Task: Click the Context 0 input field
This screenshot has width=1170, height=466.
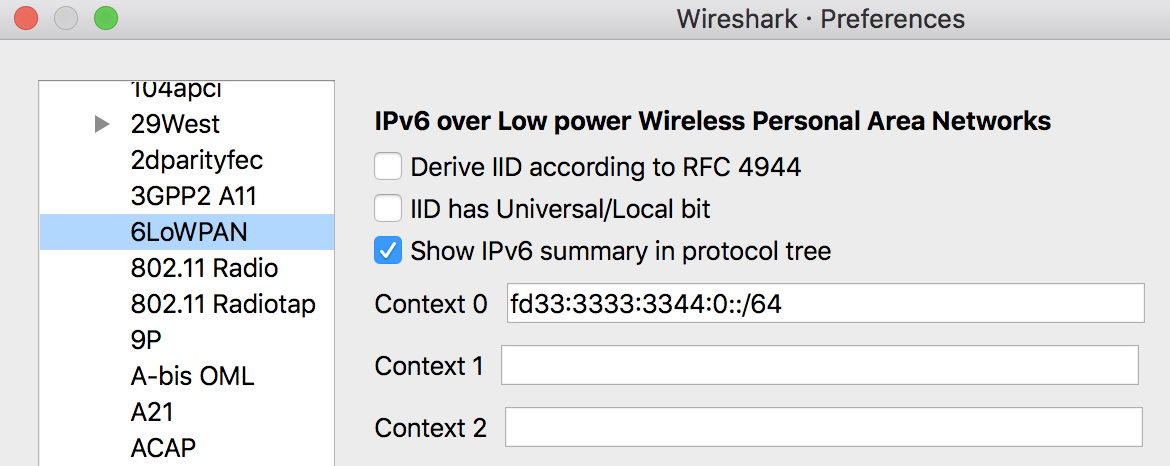Action: coord(825,303)
